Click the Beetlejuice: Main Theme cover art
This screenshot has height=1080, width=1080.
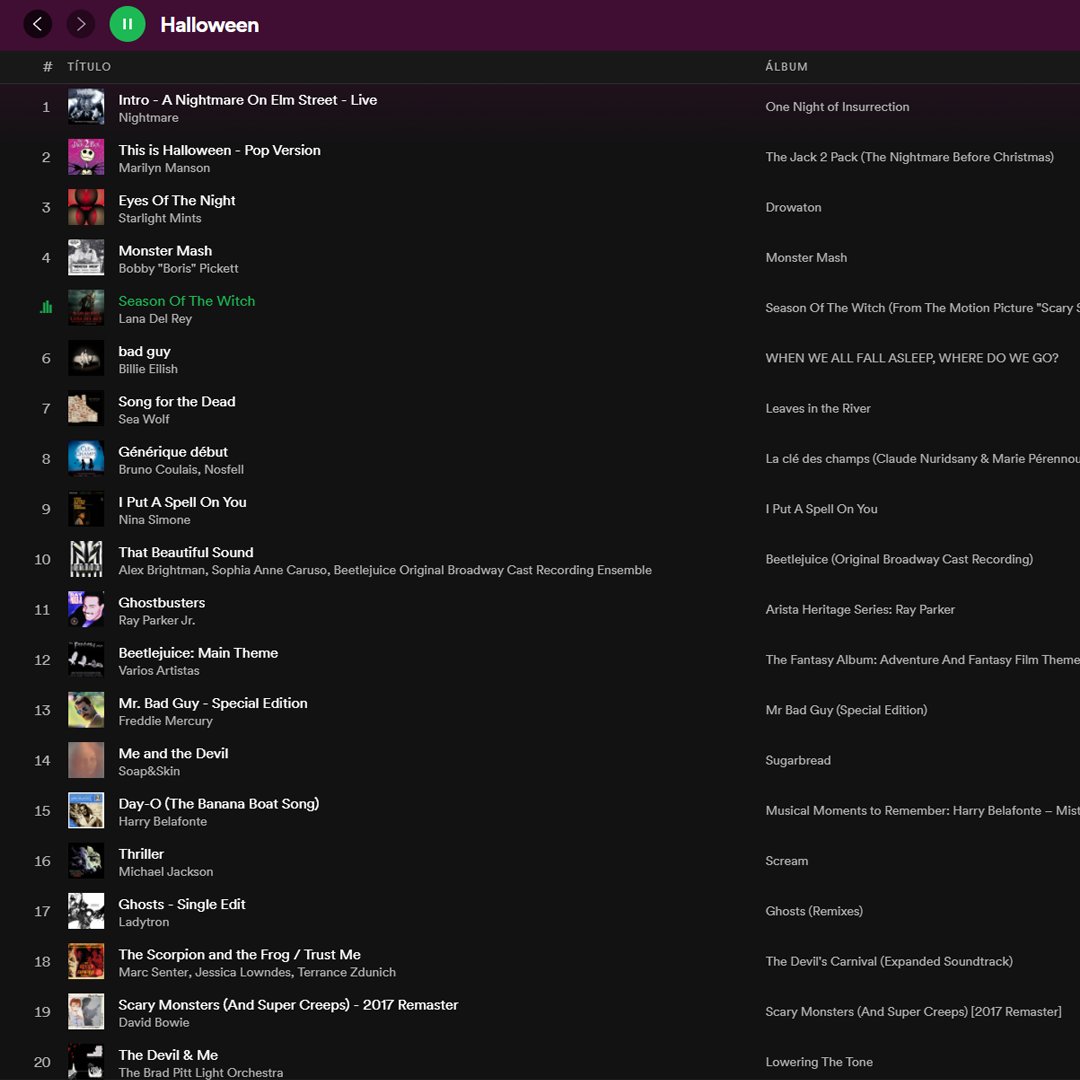tap(86, 660)
